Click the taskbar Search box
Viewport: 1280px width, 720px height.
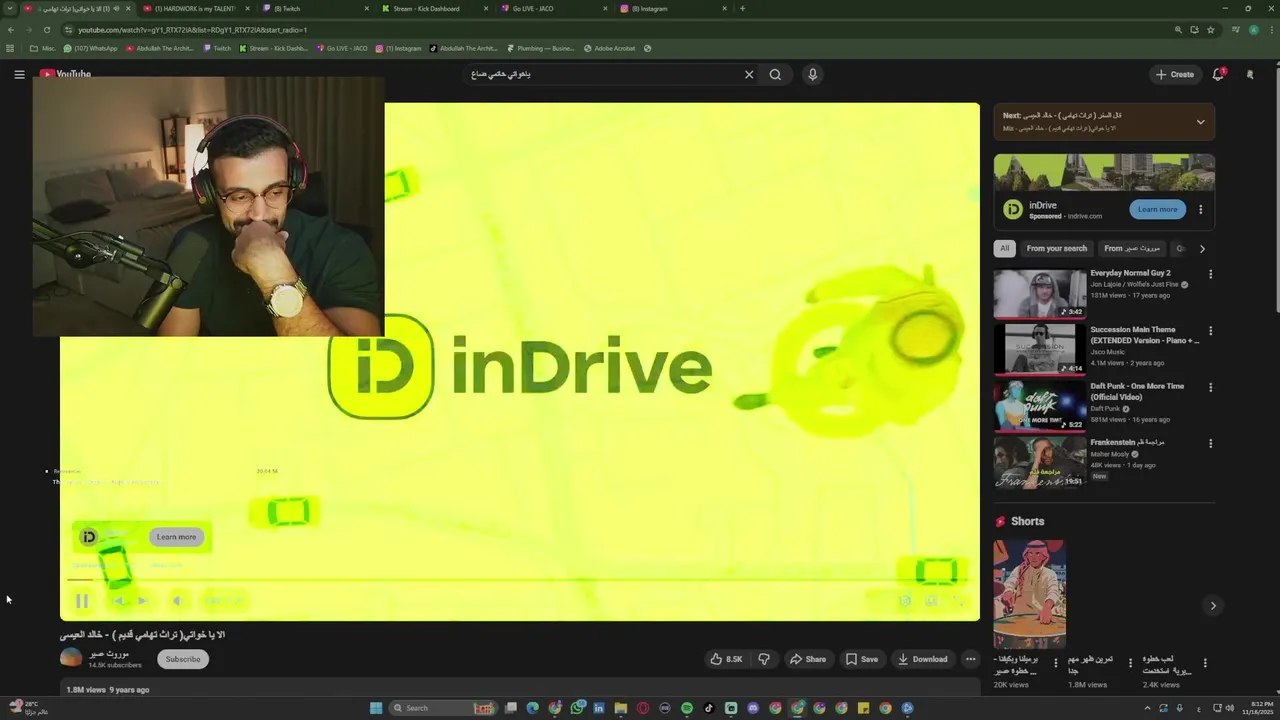pos(444,708)
